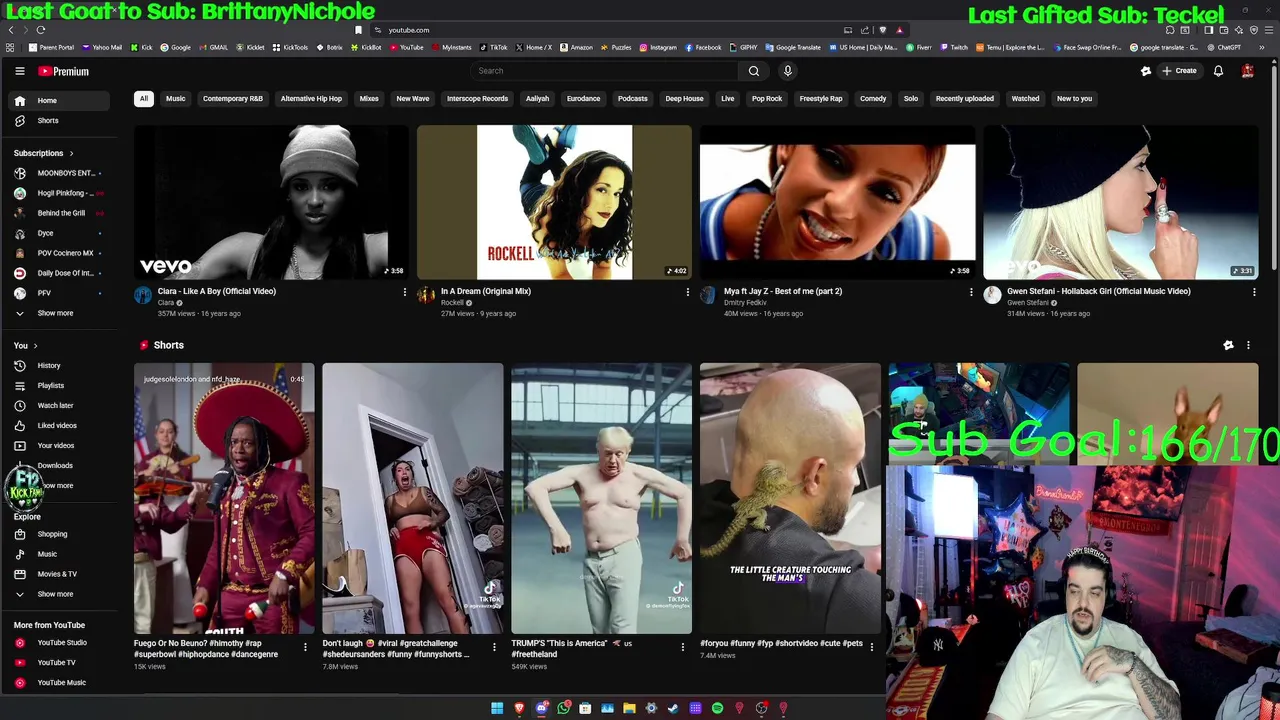Viewport: 1280px width, 720px height.
Task: Activate voice search microphone
Action: click(x=787, y=71)
